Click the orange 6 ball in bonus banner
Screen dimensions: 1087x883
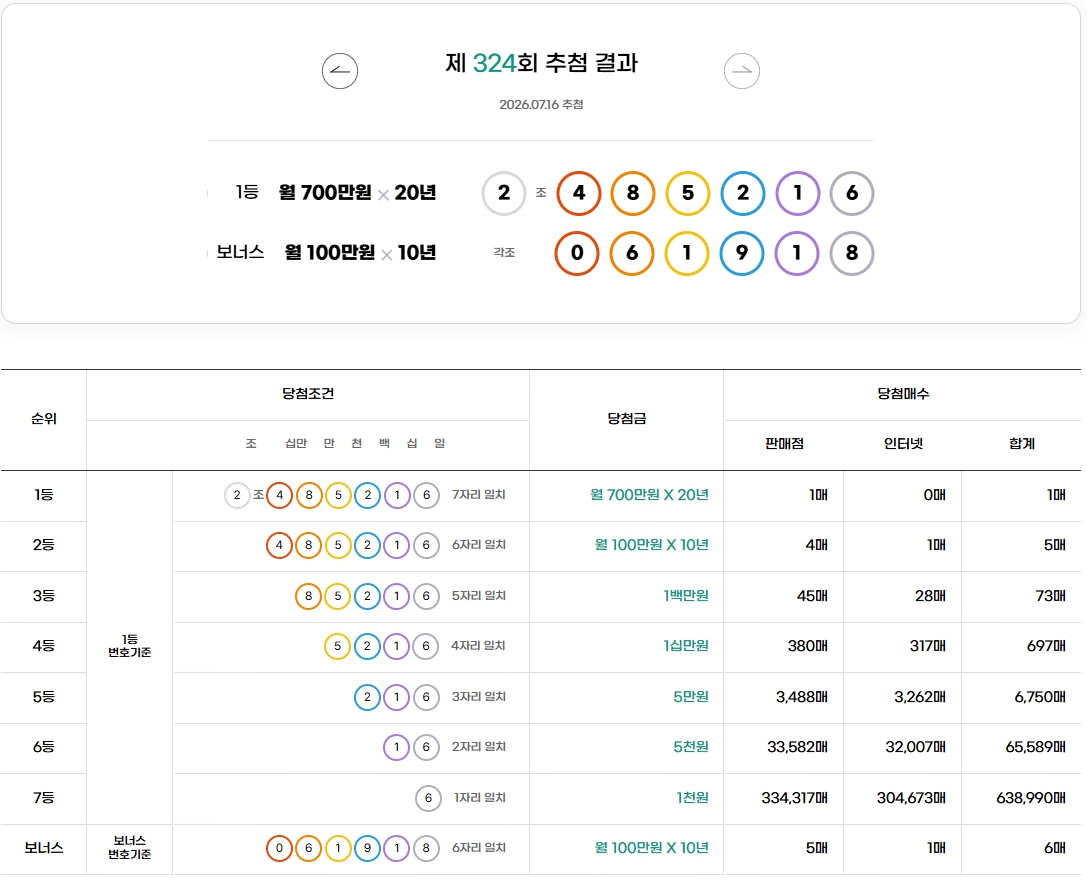pos(632,253)
